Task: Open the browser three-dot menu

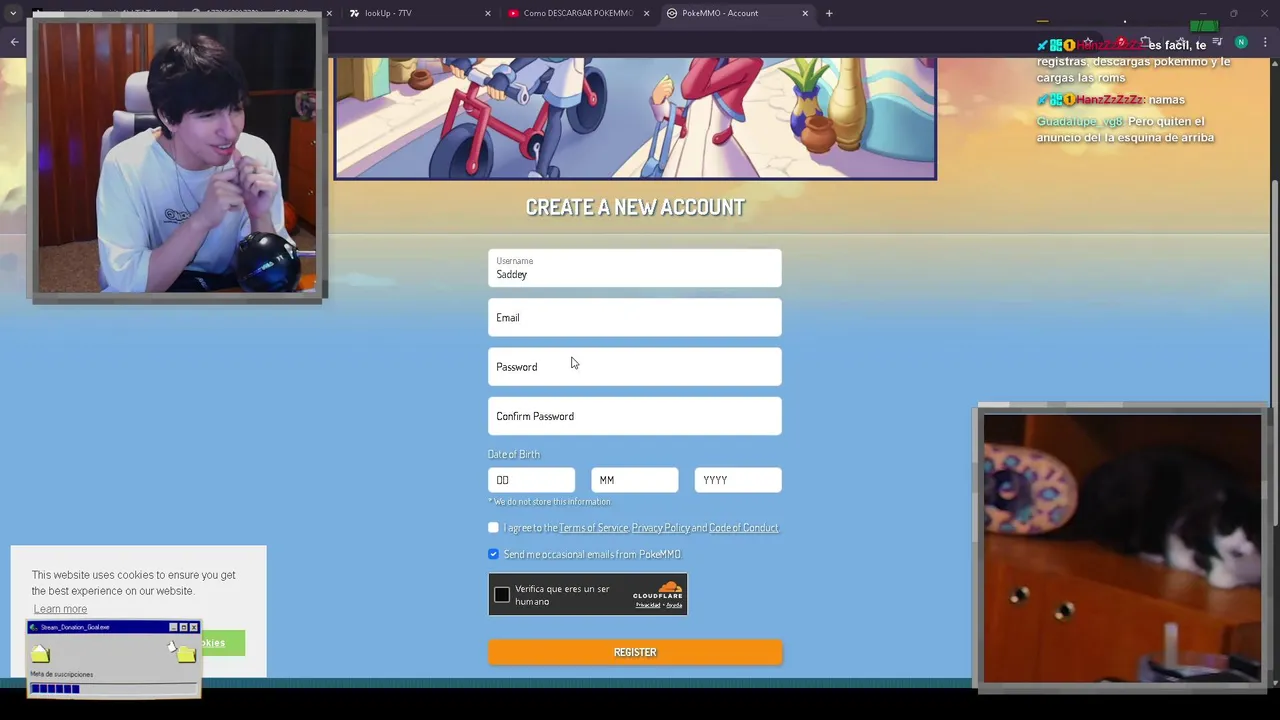Action: (1265, 42)
